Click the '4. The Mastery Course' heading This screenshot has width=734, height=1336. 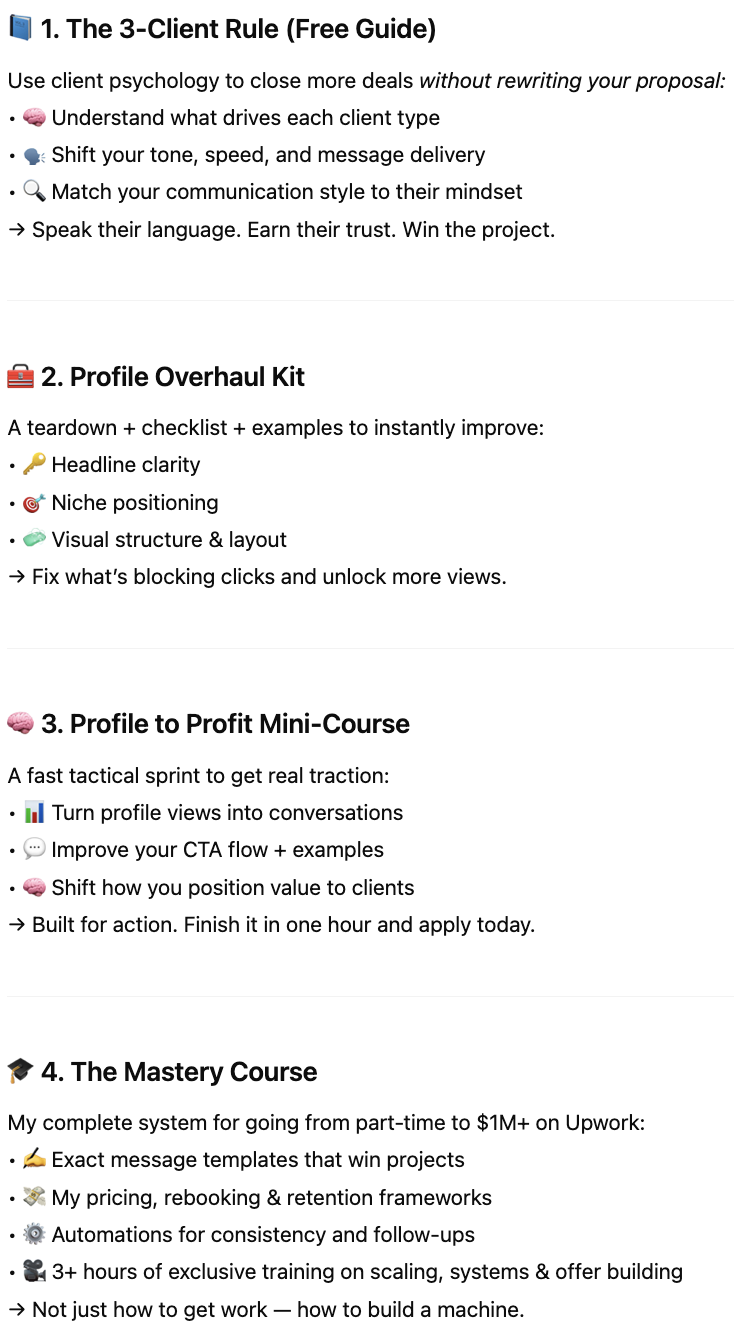(x=179, y=1072)
